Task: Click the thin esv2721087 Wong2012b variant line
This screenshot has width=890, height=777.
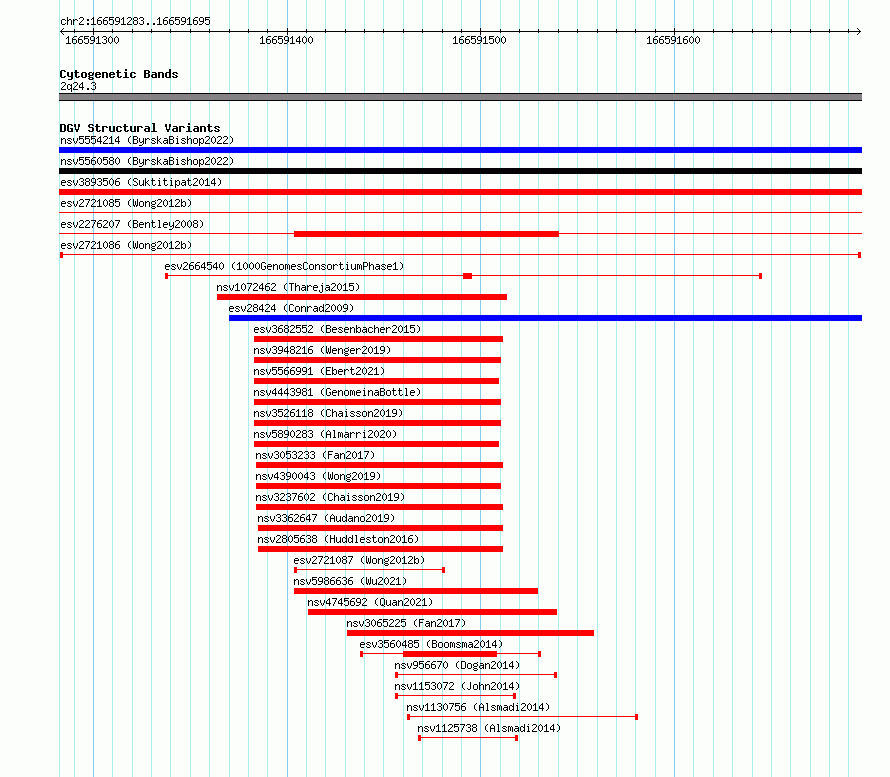Action: [370, 570]
